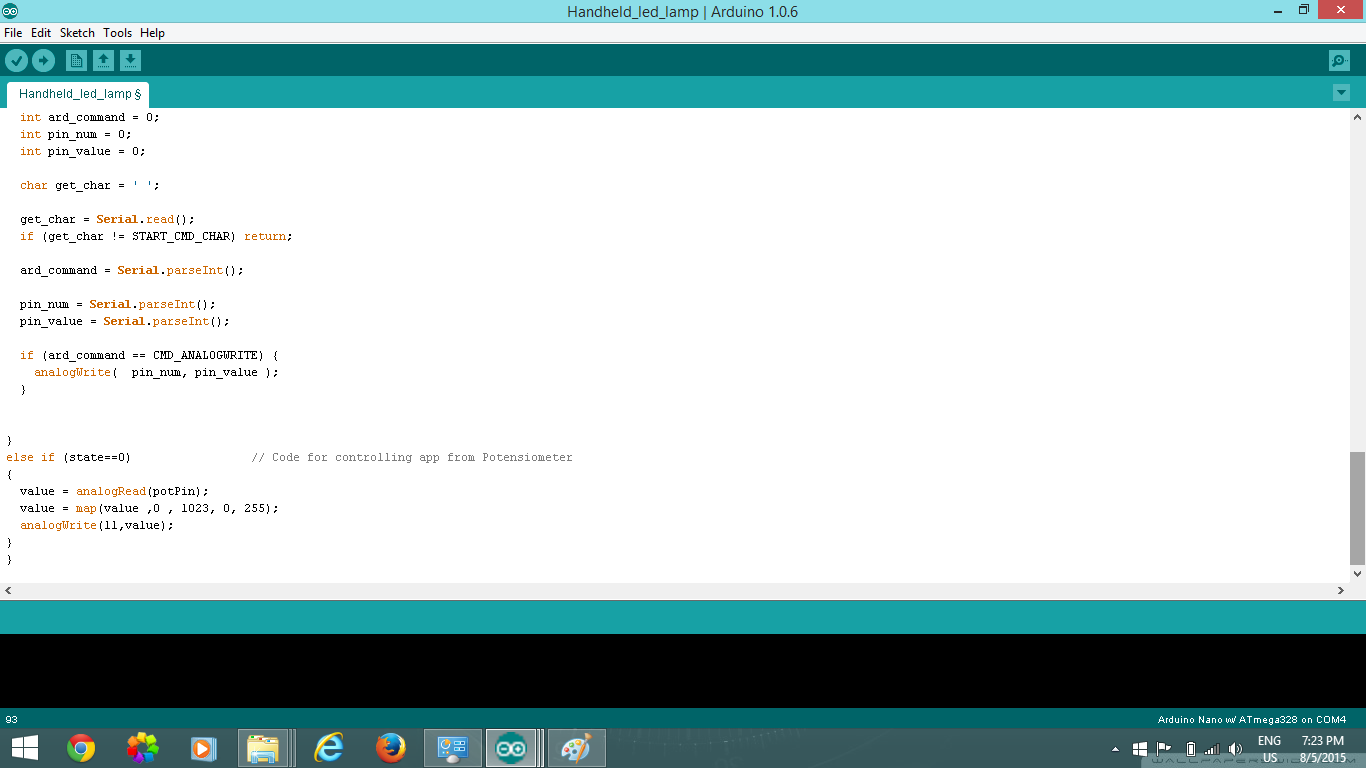The height and width of the screenshot is (768, 1366).
Task: Open the clock showing 7:23 PM
Action: tap(1323, 749)
